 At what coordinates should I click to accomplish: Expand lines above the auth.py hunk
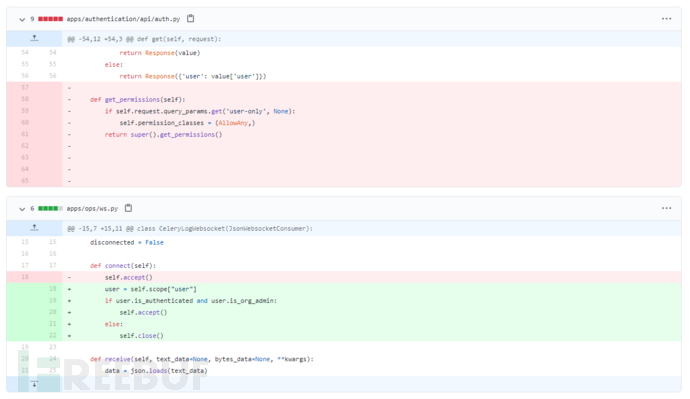(x=34, y=39)
